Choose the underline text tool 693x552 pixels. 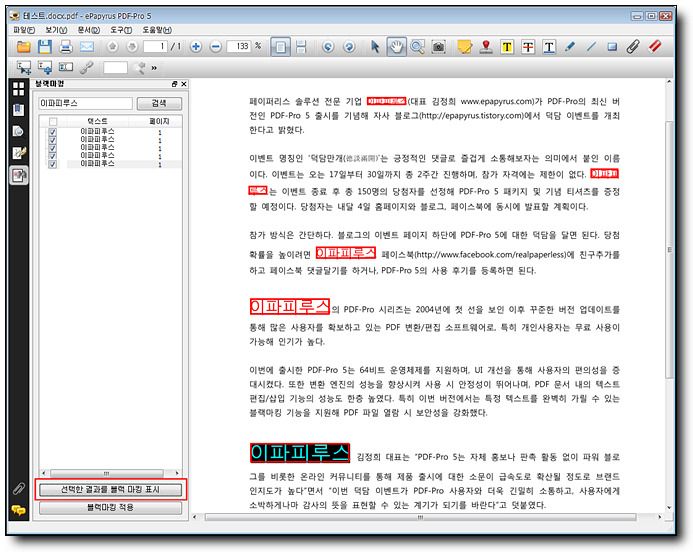tap(549, 46)
